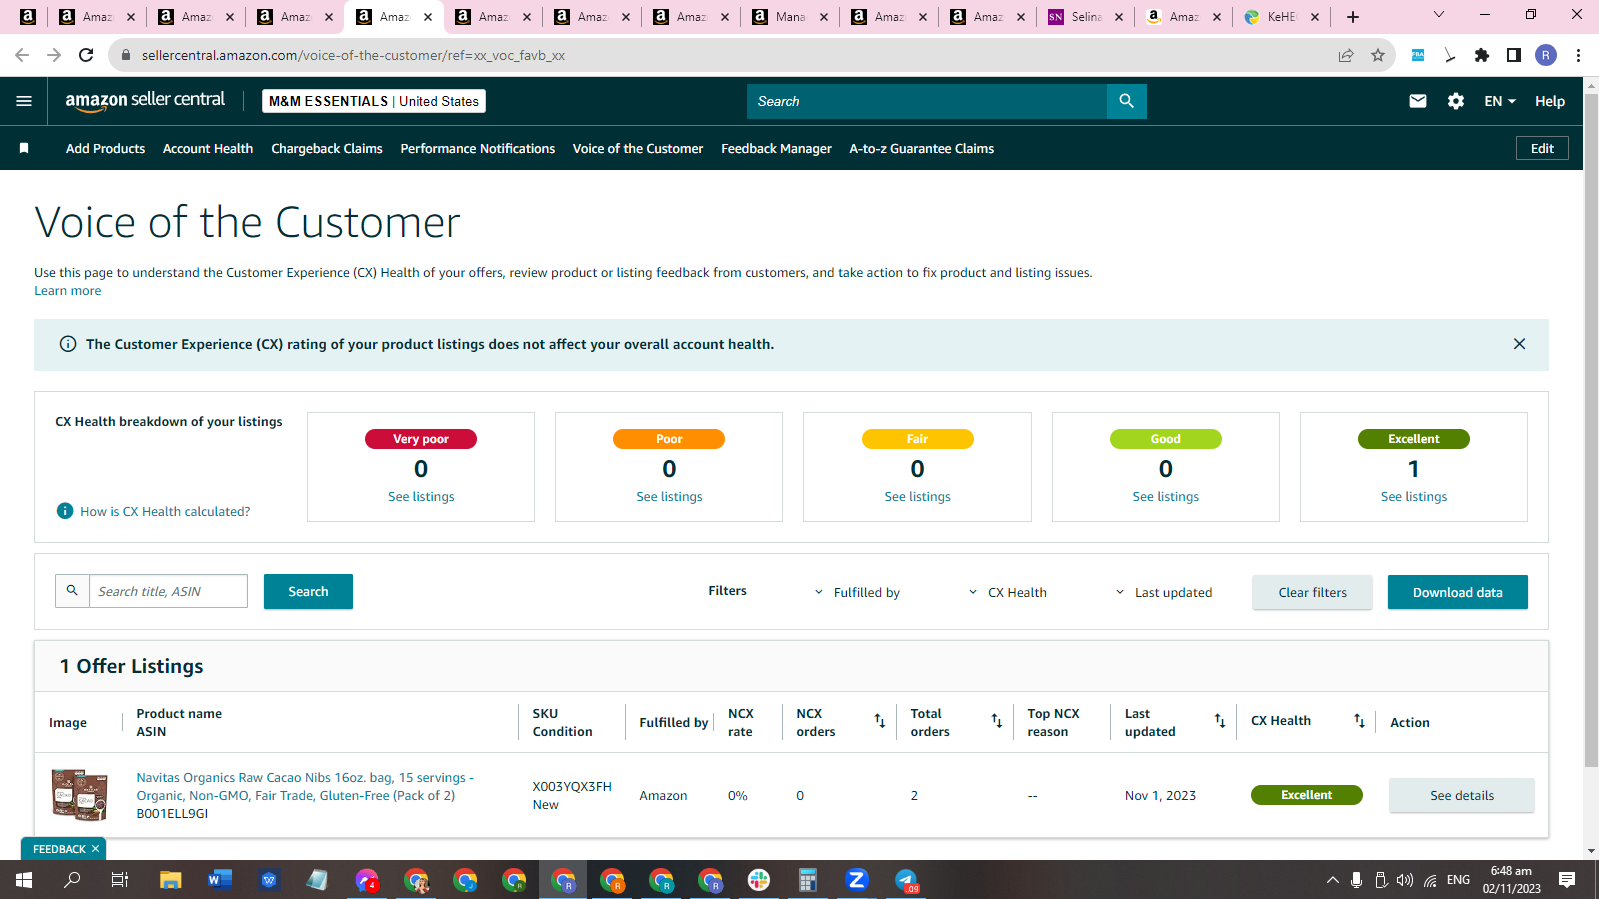Open the browser tab search chevron

[1439, 15]
